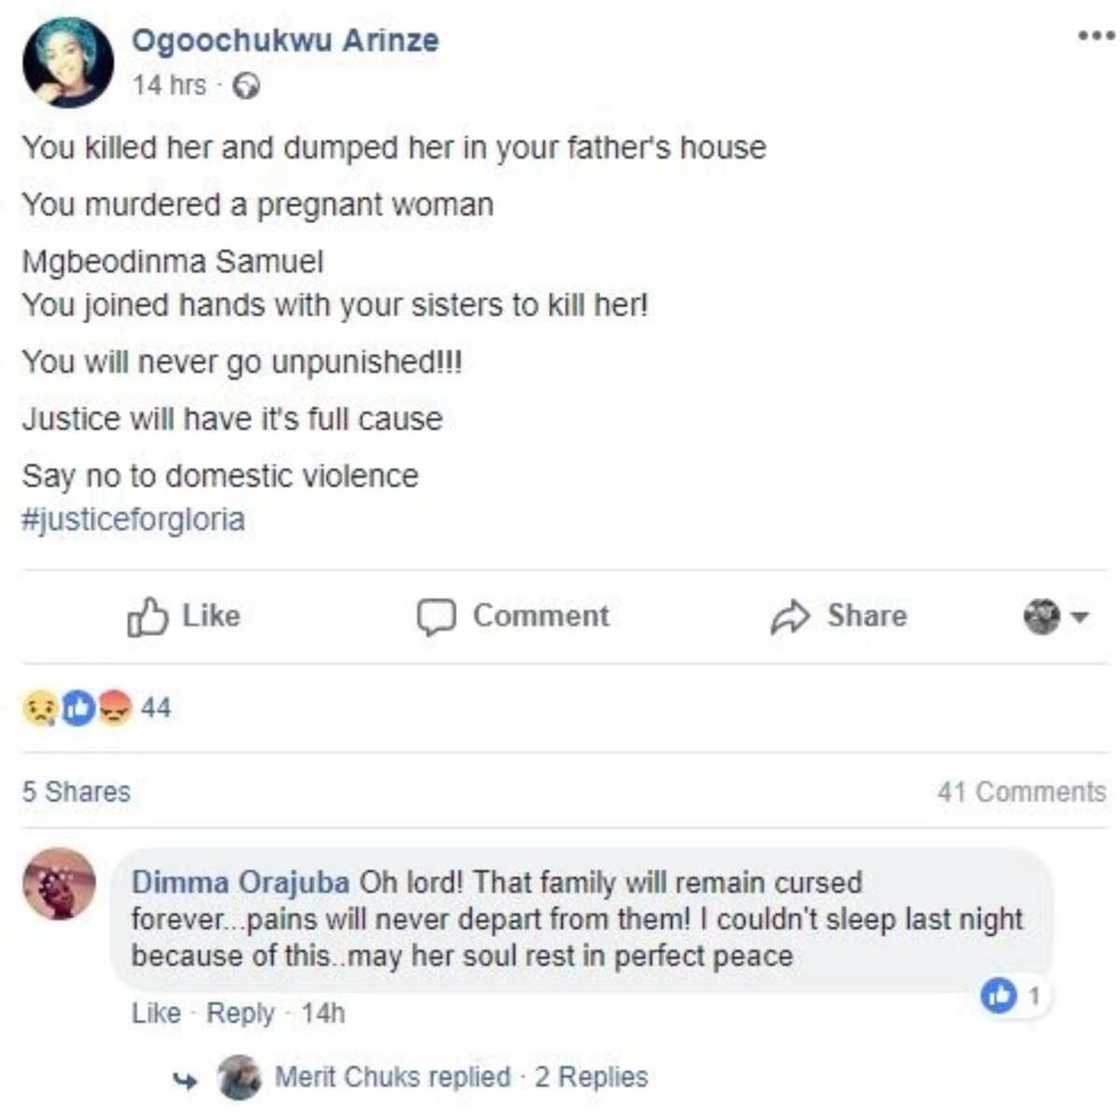The image size is (1120, 1120).
Task: Like the post using the Like action
Action: coord(185,616)
